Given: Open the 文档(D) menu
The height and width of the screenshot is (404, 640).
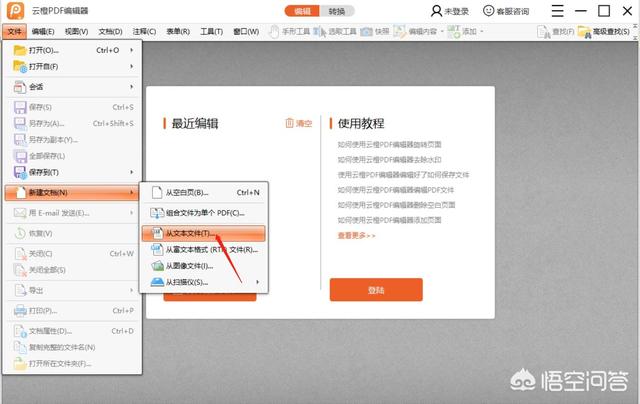Looking at the screenshot, I should [110, 31].
